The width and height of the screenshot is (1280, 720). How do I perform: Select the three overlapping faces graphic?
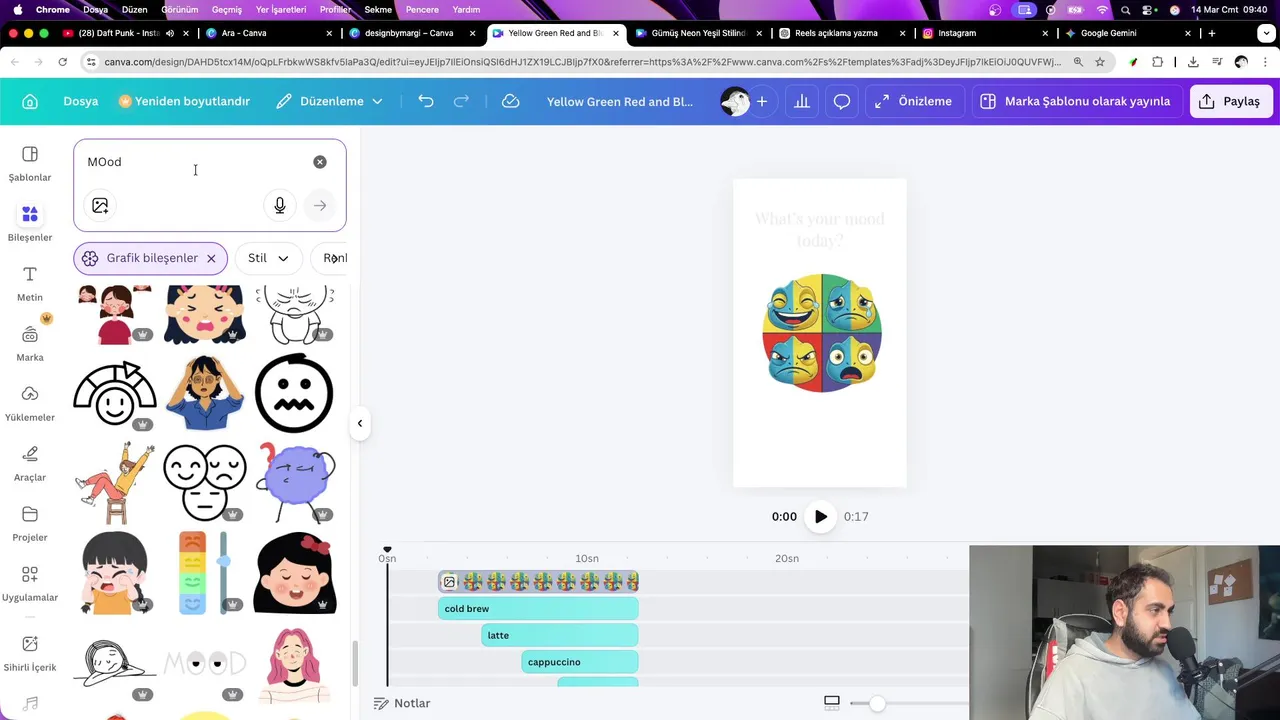tap(205, 482)
